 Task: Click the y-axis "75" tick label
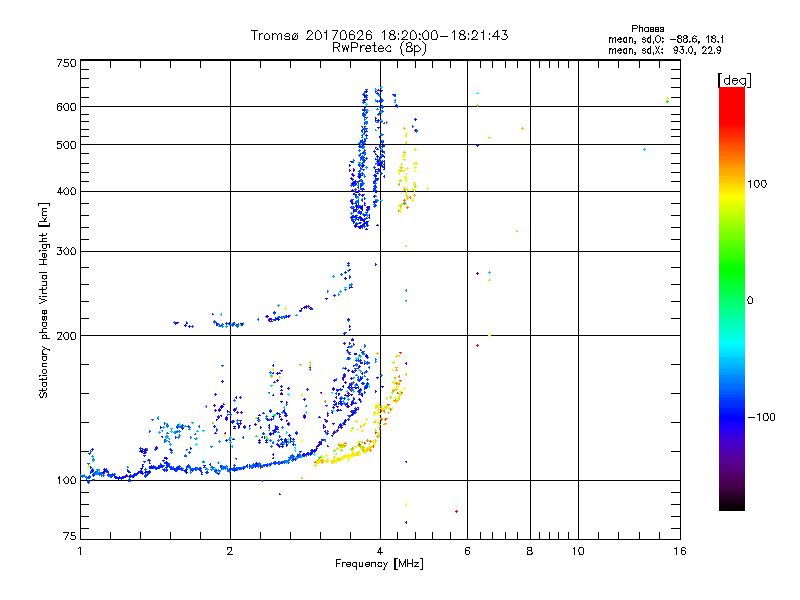click(70, 536)
